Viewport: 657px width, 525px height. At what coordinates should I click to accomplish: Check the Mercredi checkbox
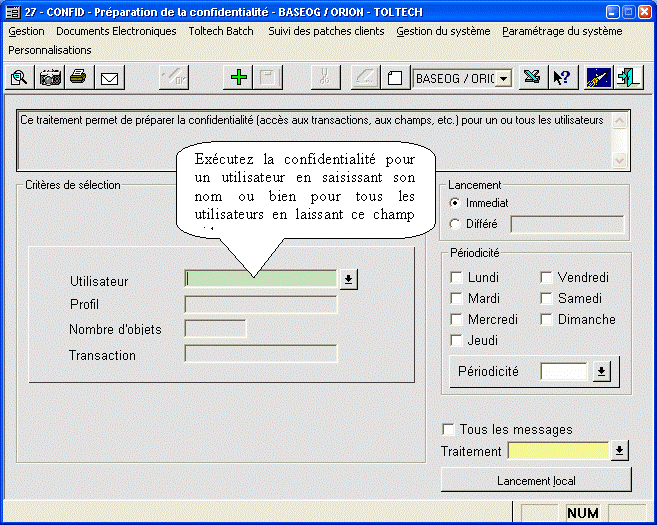click(456, 319)
